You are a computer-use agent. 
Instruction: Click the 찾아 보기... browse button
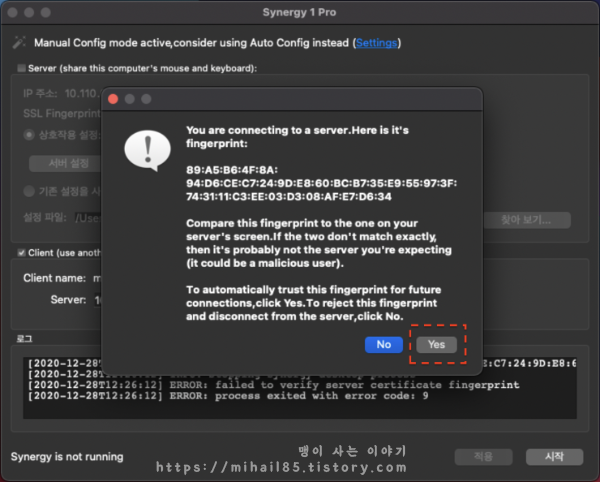527,220
